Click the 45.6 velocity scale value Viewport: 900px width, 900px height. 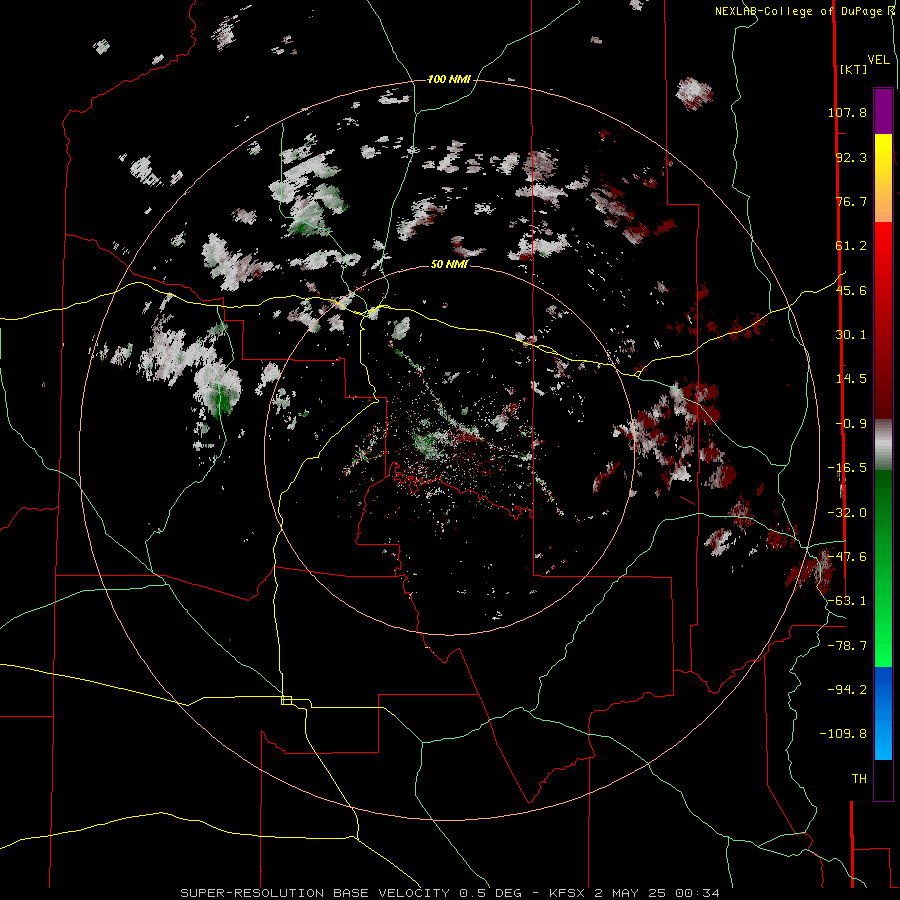pos(851,290)
